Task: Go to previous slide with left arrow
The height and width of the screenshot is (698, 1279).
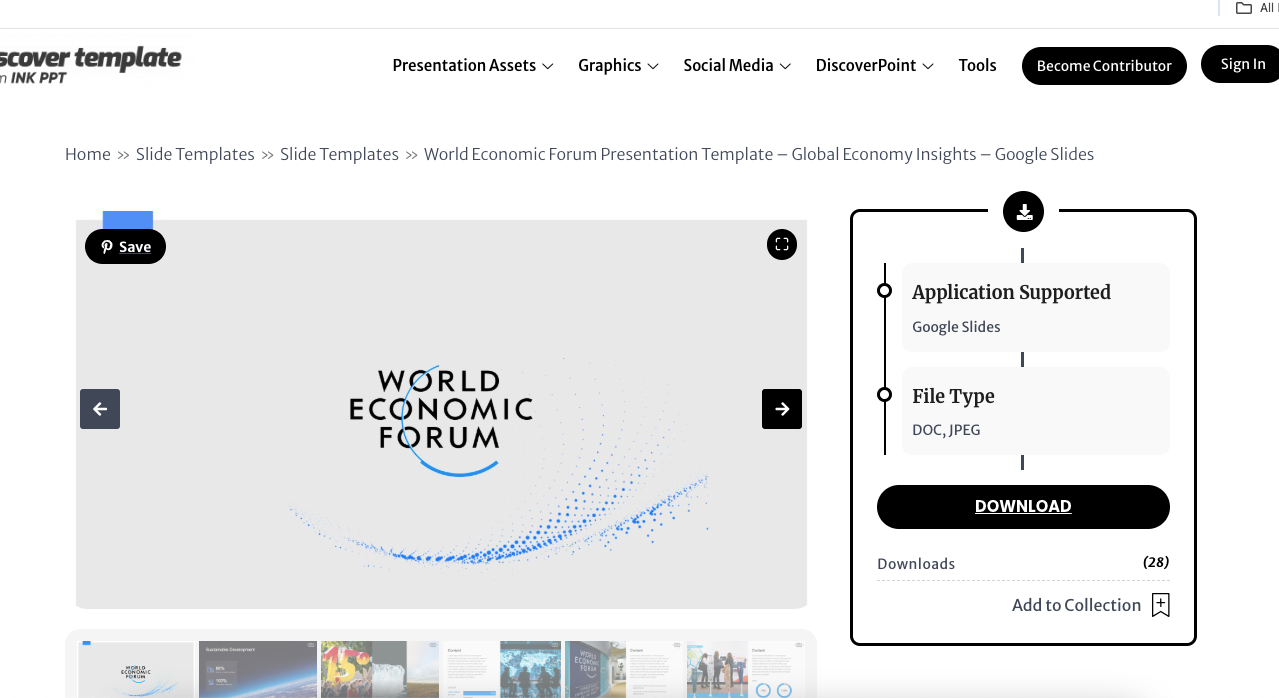Action: point(100,409)
